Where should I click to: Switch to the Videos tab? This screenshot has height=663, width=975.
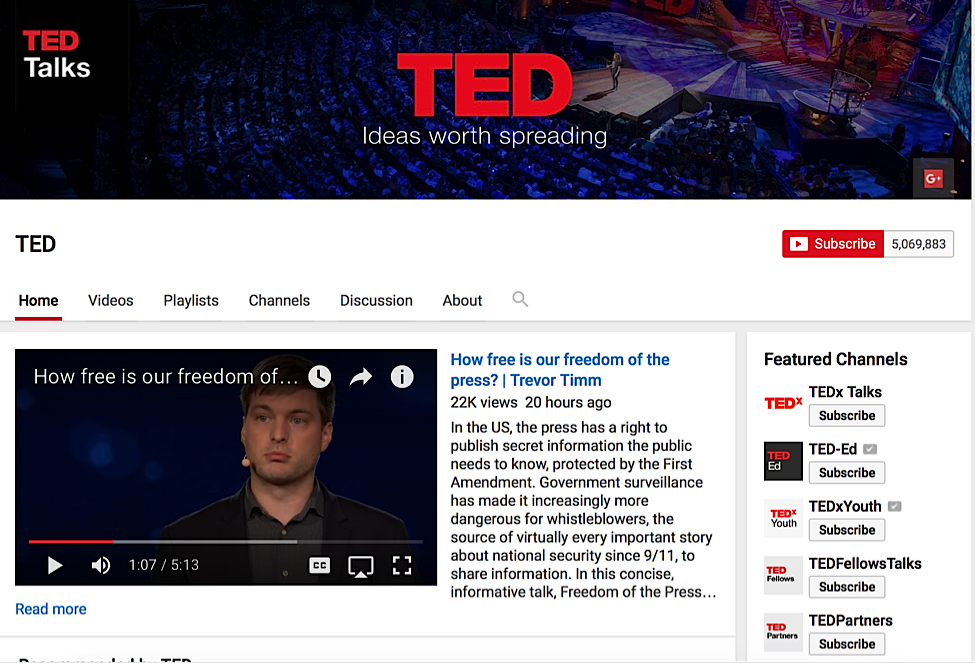[x=111, y=300]
